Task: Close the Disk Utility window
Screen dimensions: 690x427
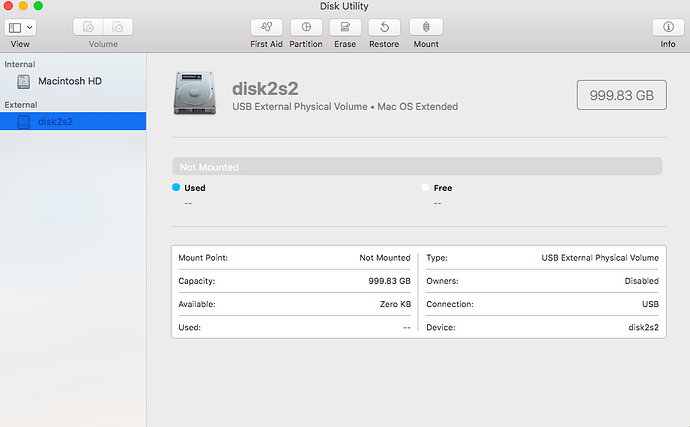Action: (8, 6)
